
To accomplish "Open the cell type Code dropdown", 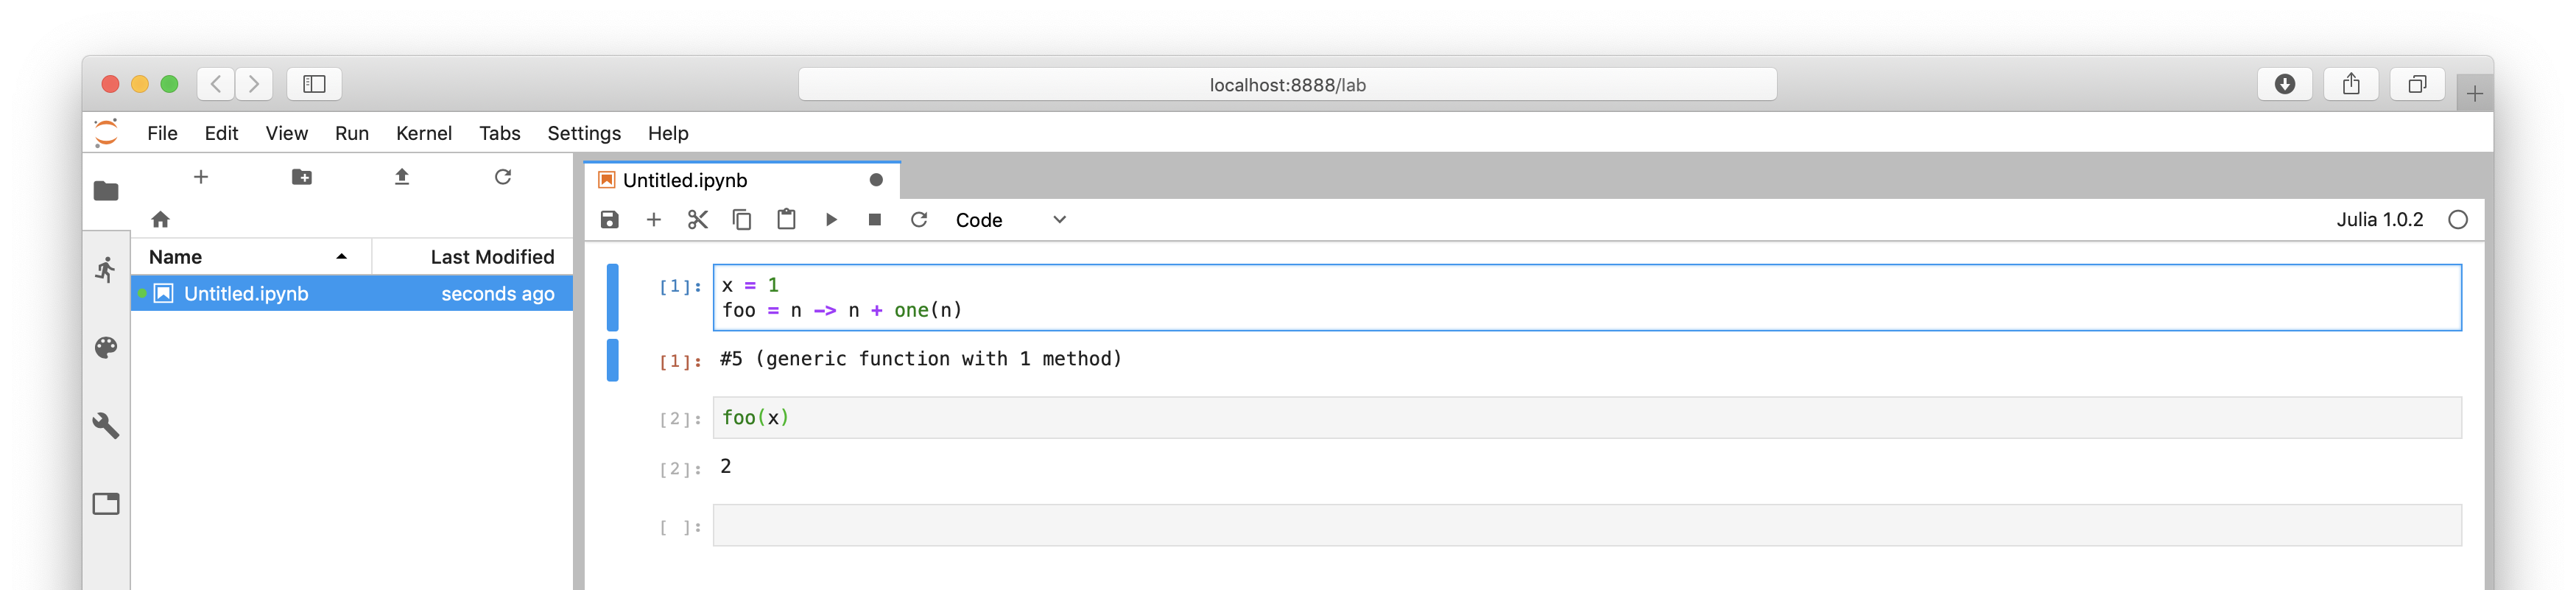I will [x=1010, y=220].
